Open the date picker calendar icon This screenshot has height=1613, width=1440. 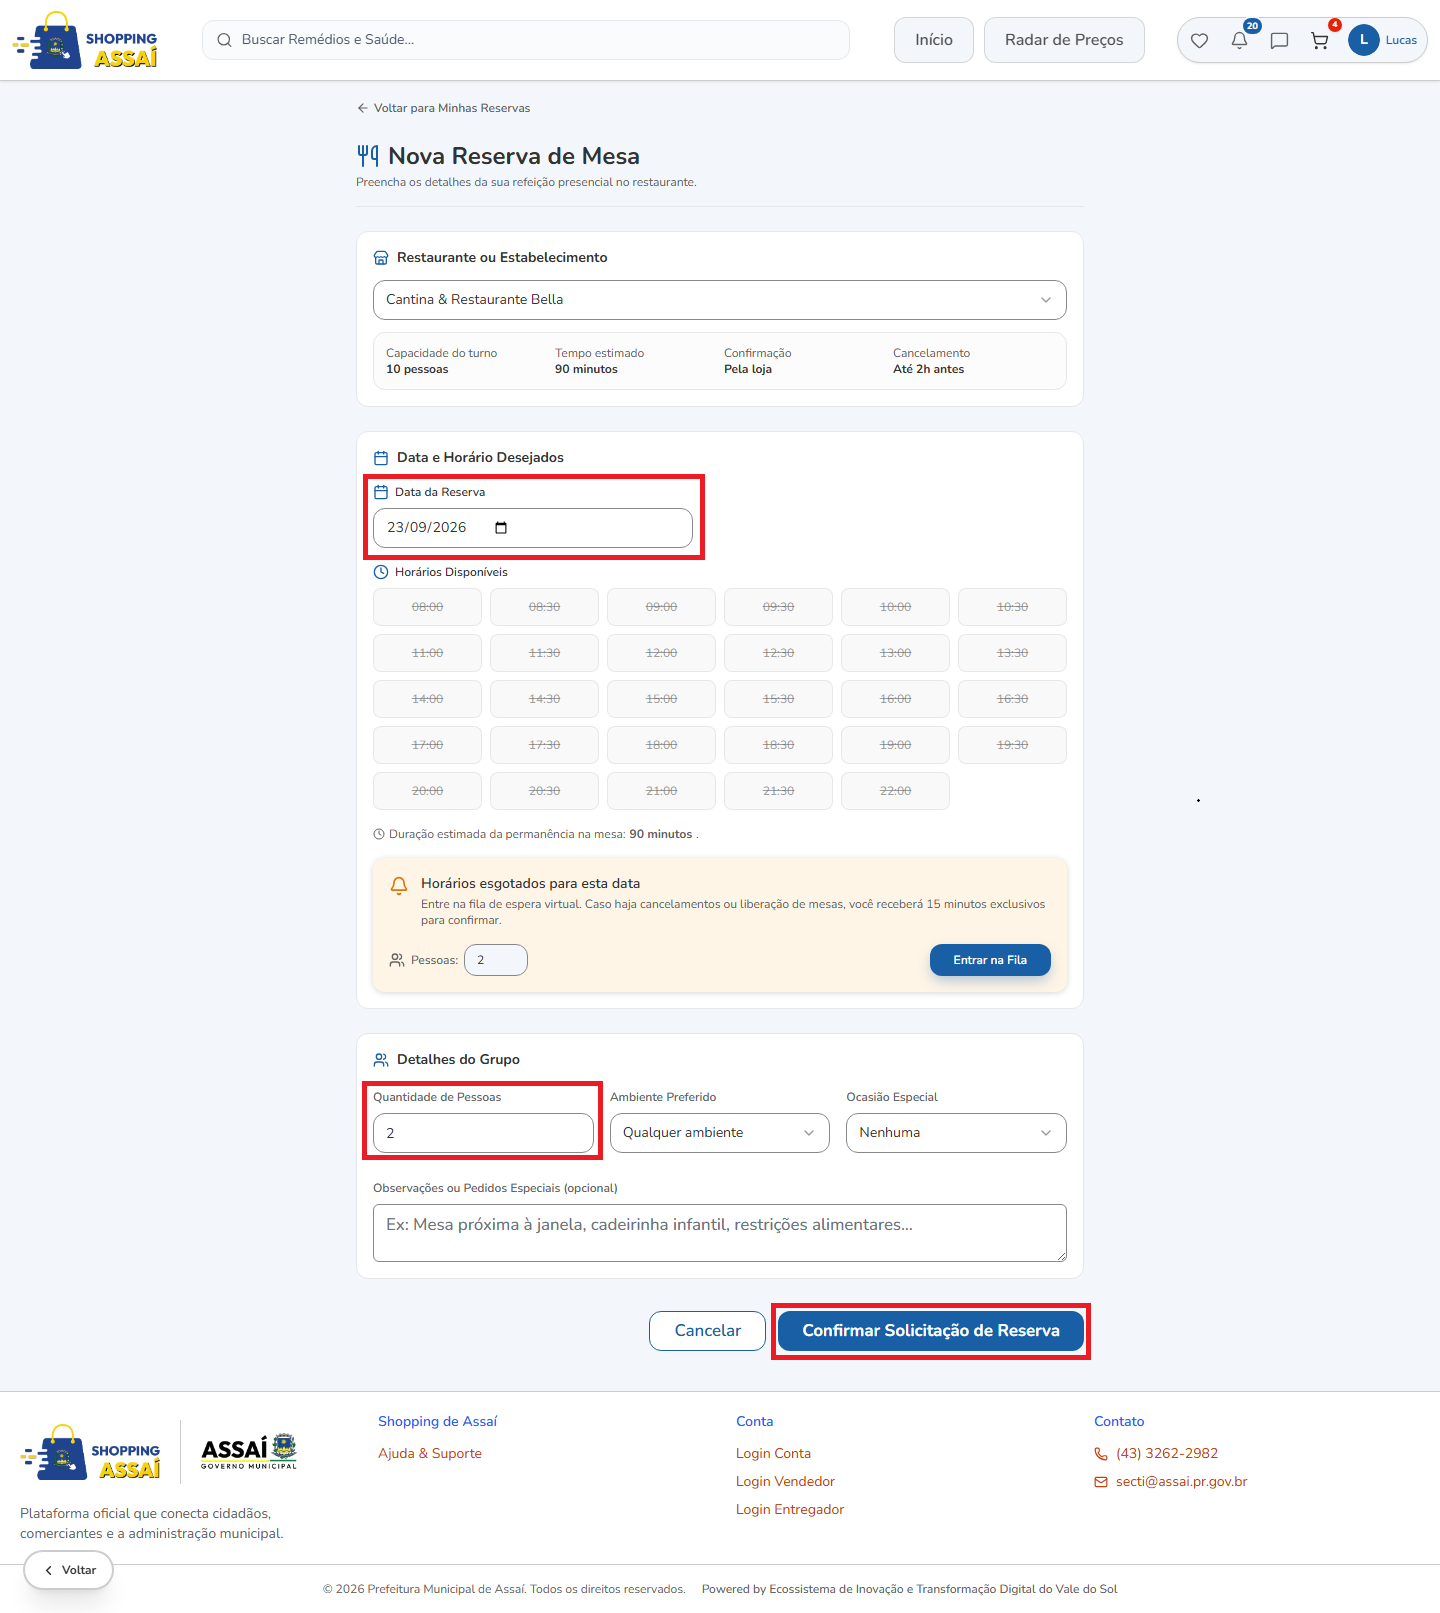501,528
